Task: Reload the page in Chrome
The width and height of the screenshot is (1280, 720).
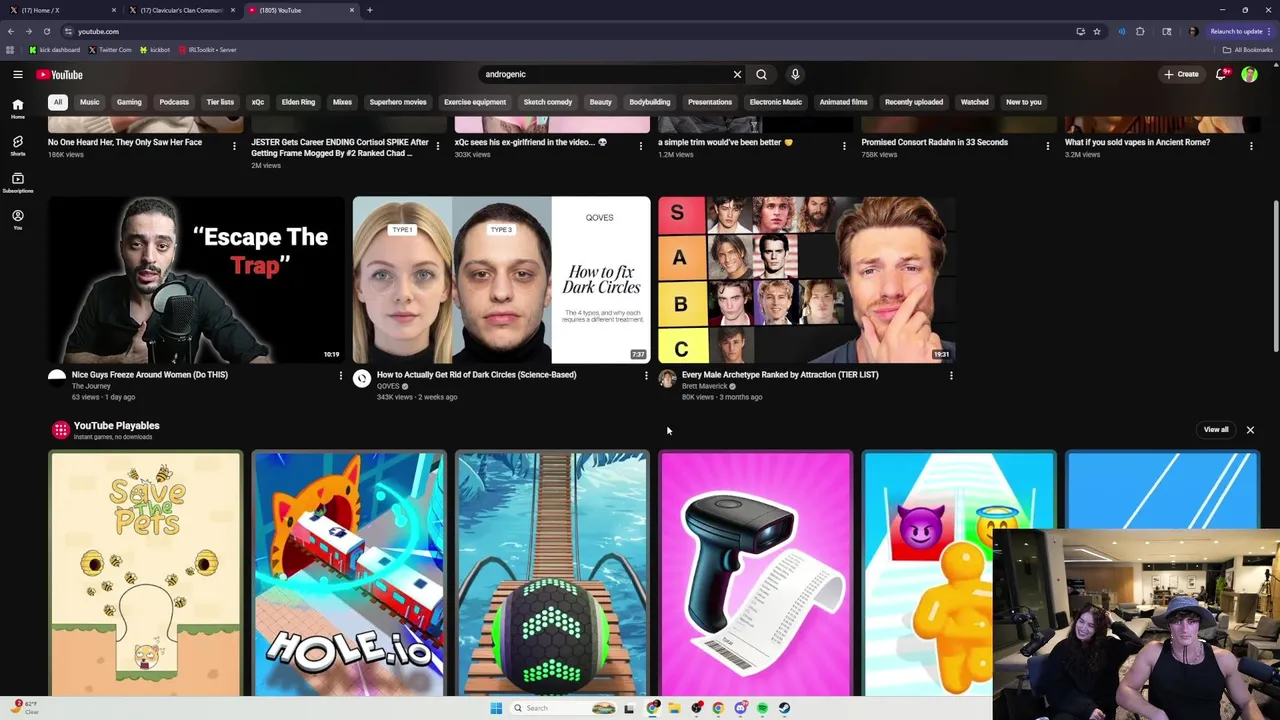Action: pos(46,31)
